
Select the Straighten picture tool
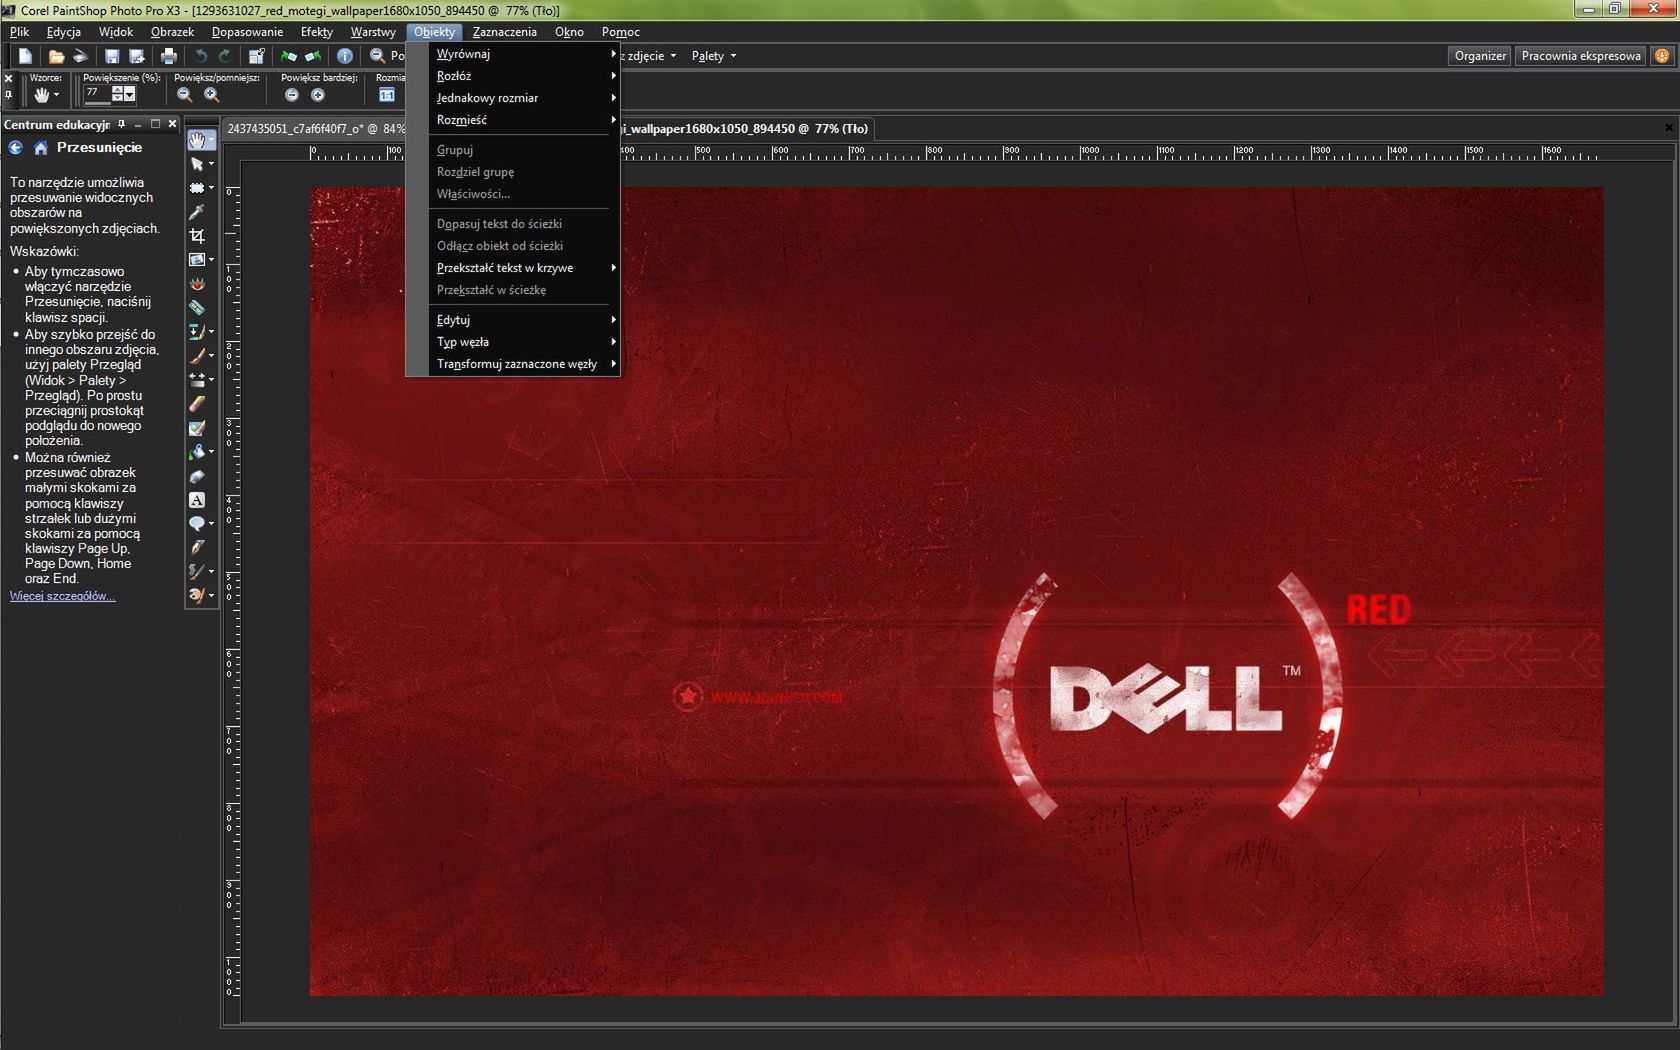click(x=198, y=260)
